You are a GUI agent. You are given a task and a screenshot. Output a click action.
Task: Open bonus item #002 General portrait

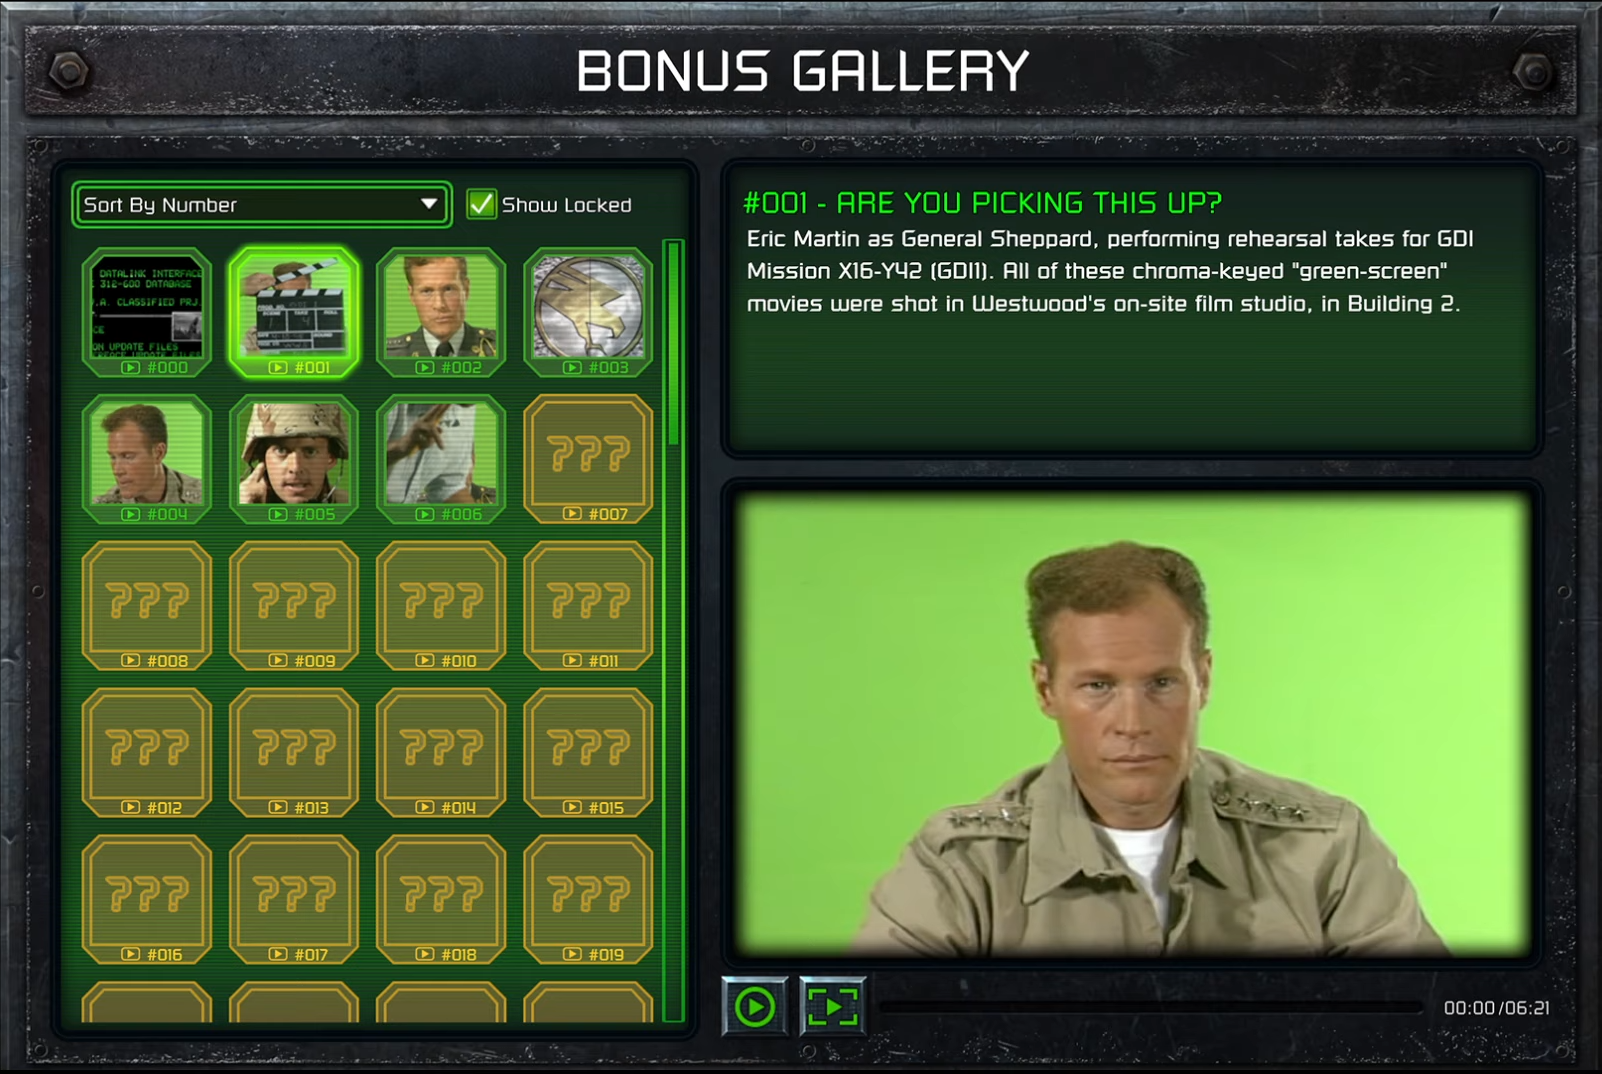coord(441,313)
